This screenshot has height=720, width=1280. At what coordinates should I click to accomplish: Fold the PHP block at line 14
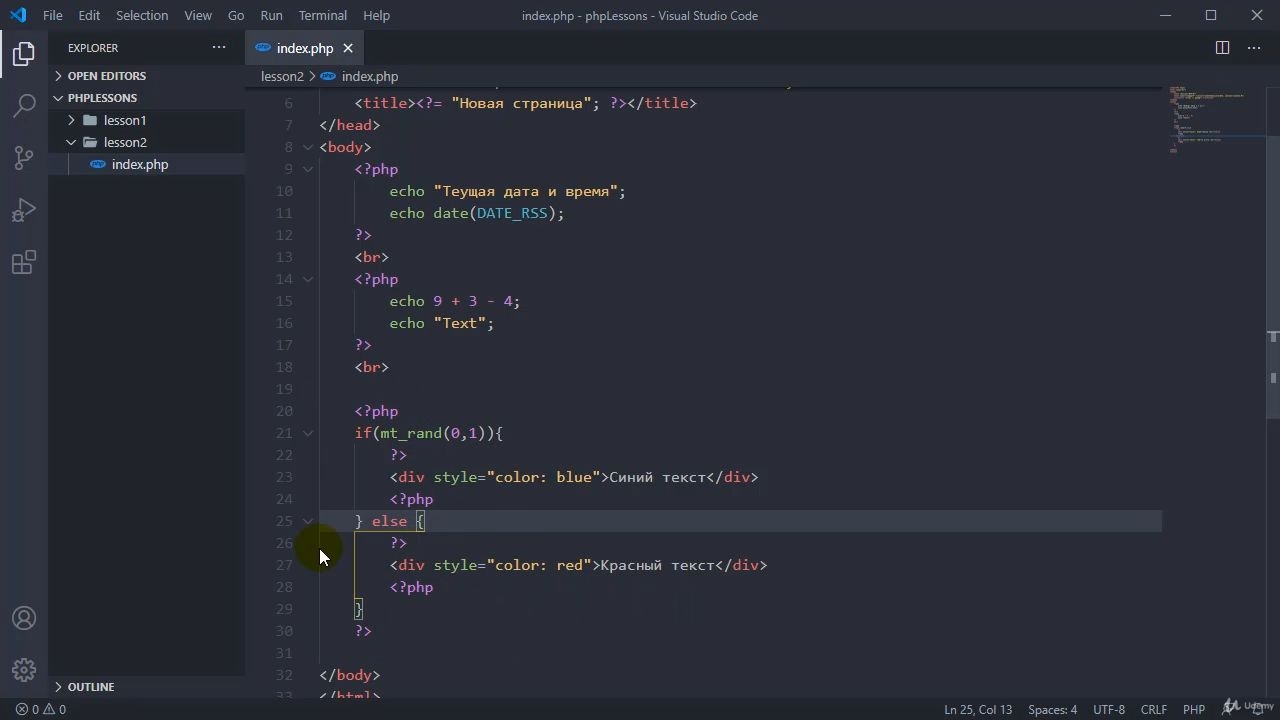(308, 279)
